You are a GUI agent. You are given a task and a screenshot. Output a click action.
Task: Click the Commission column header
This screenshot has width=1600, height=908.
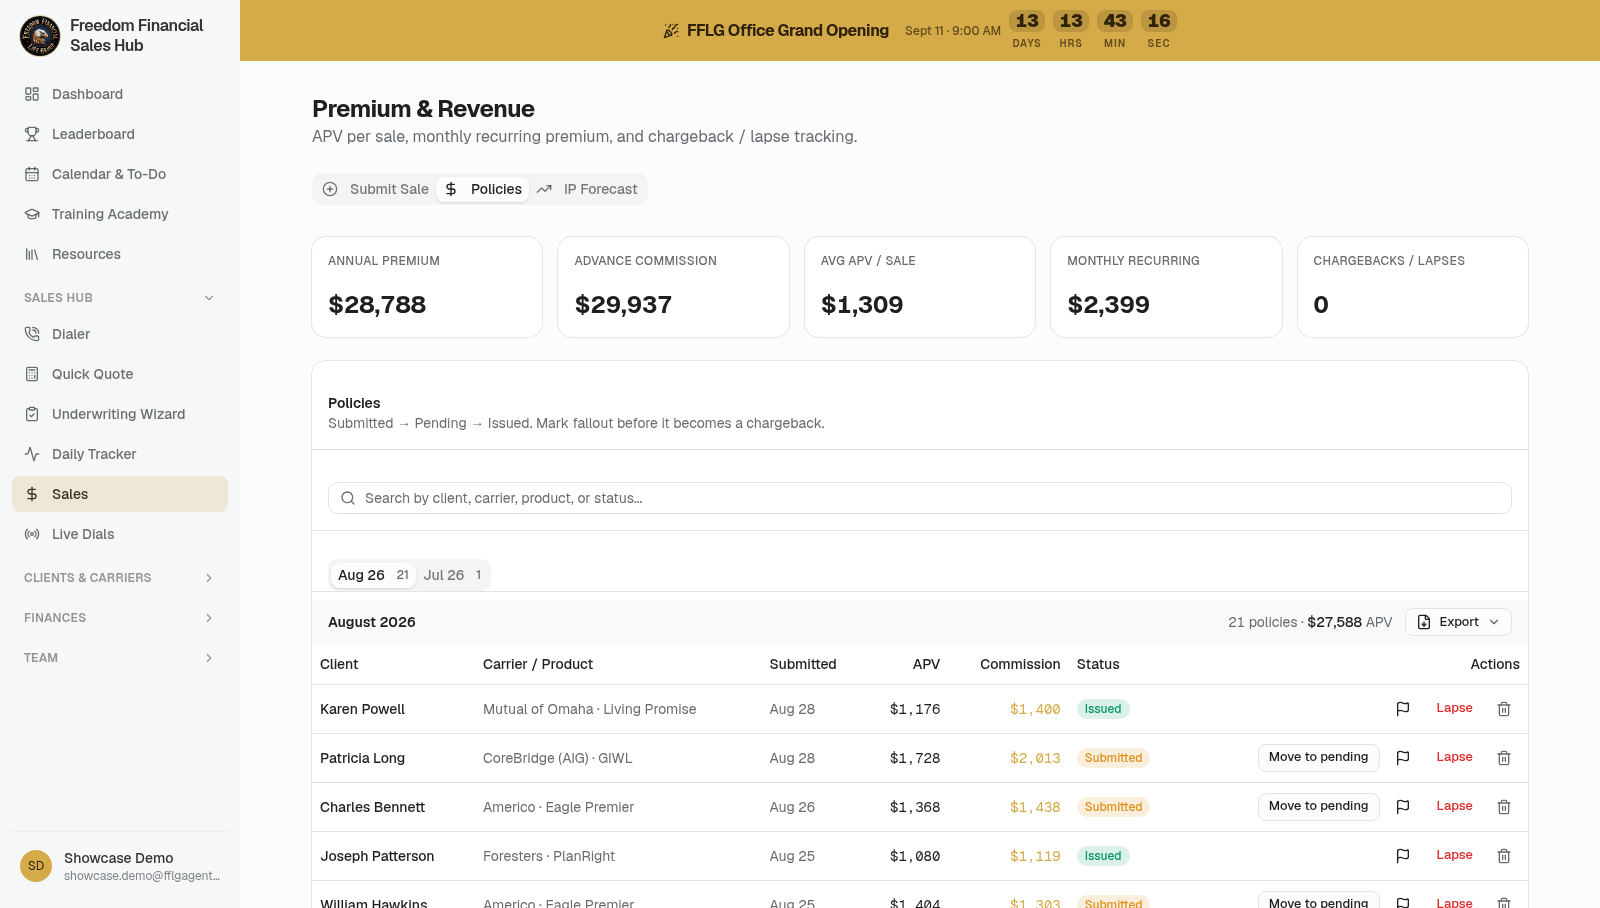[x=1020, y=664]
